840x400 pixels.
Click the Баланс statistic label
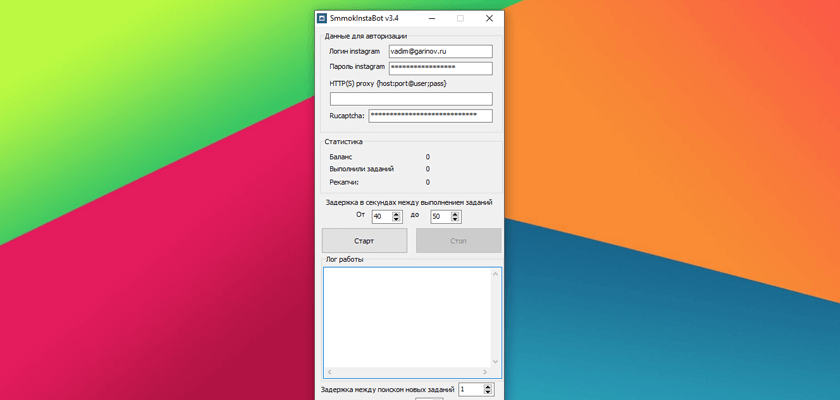[341, 157]
